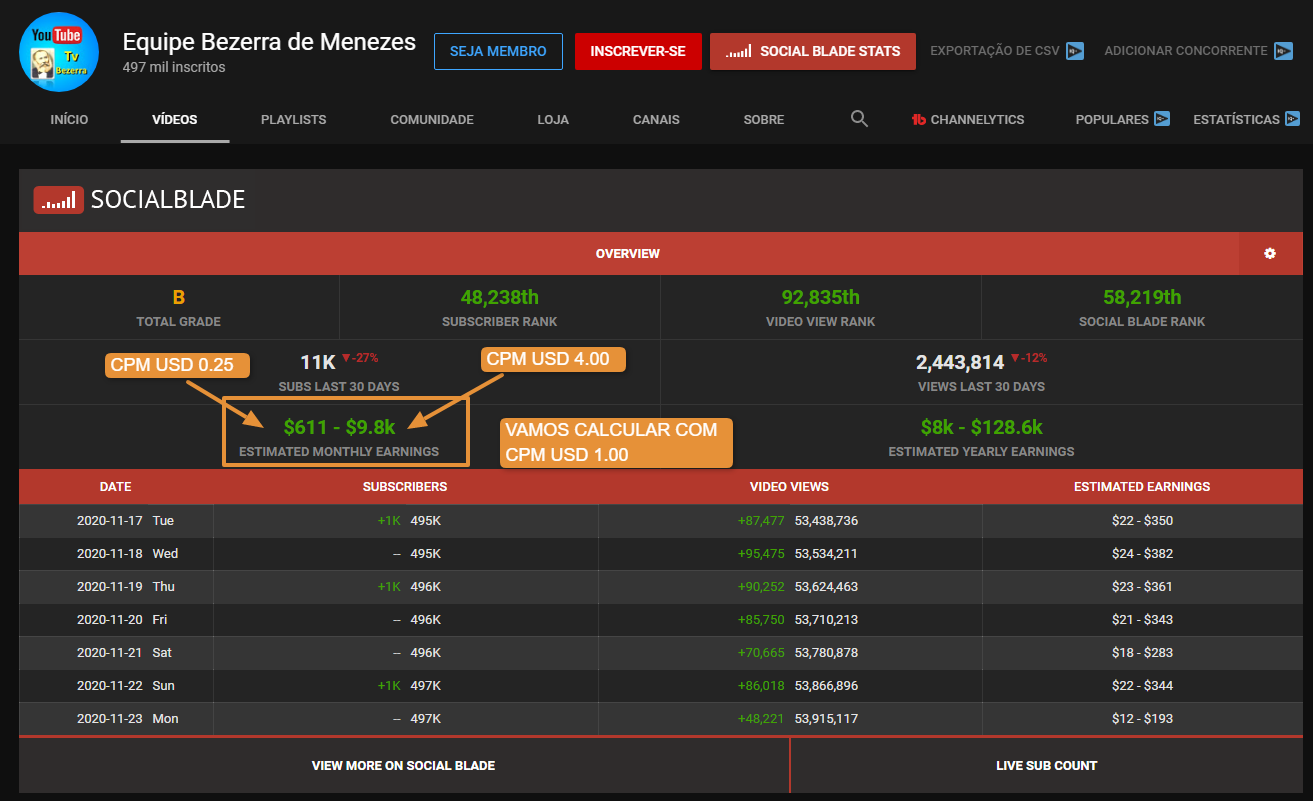Click the SEJA MEMBRO button
Screen dimensions: 1313x801
coord(498,51)
